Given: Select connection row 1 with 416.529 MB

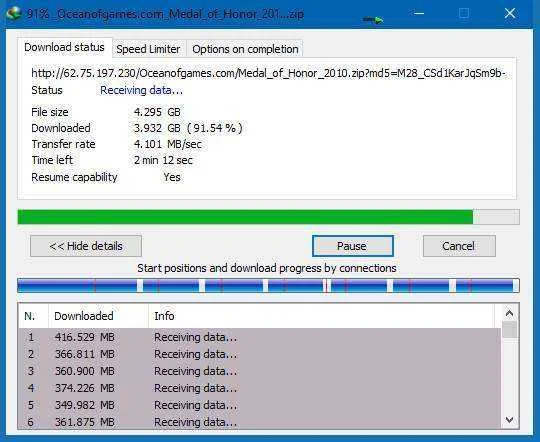Looking at the screenshot, I should [x=260, y=337].
